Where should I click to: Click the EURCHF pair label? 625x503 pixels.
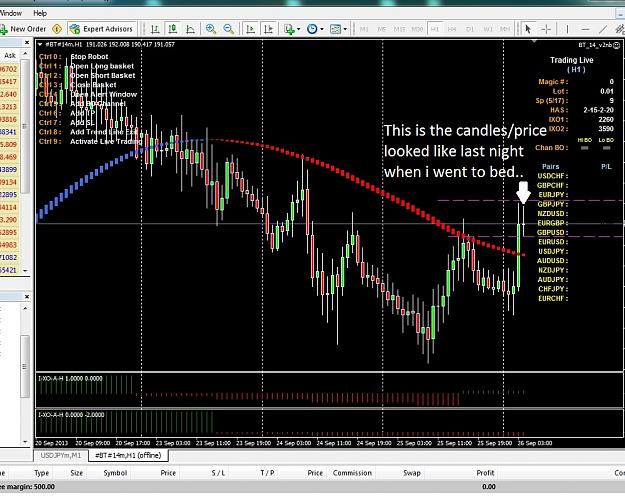click(552, 299)
